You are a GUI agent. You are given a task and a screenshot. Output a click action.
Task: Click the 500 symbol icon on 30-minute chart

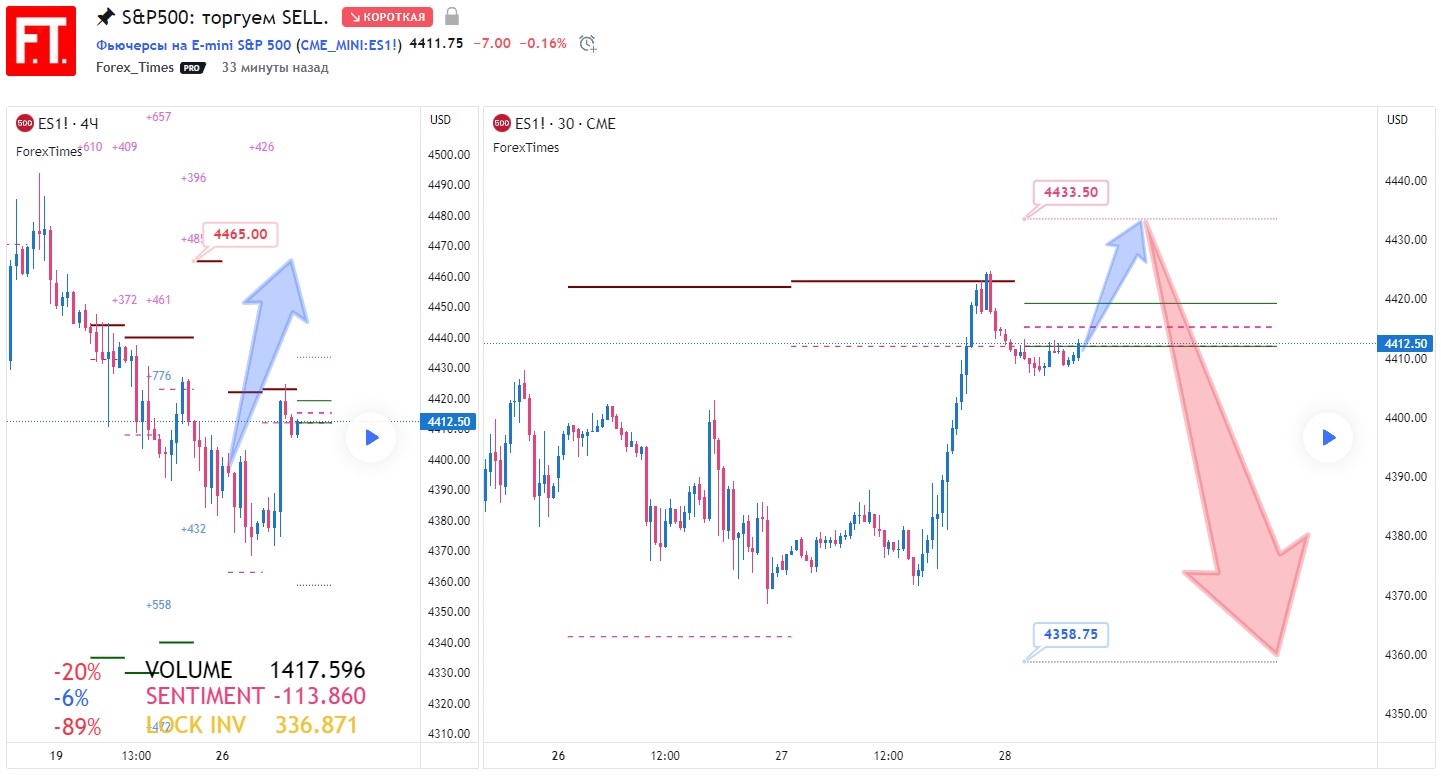[502, 124]
